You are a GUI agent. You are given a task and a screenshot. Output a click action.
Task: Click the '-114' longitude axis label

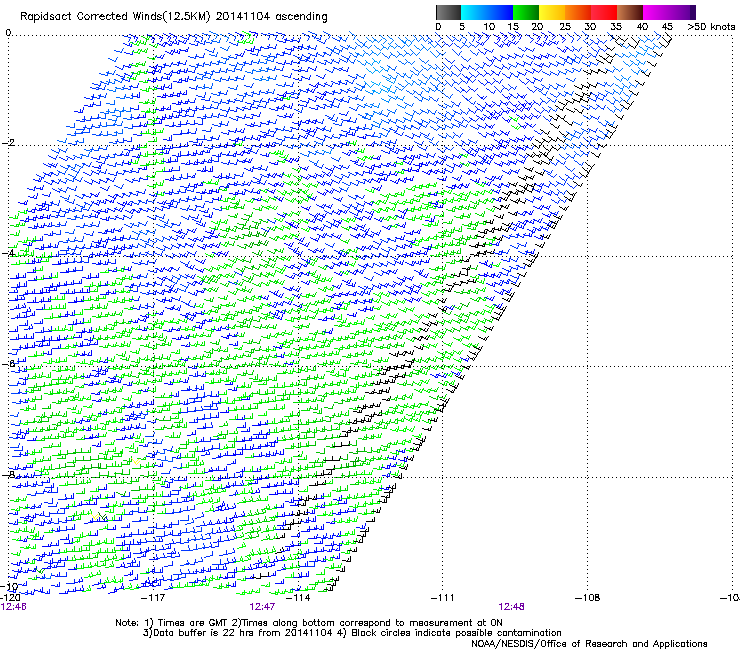(x=298, y=598)
